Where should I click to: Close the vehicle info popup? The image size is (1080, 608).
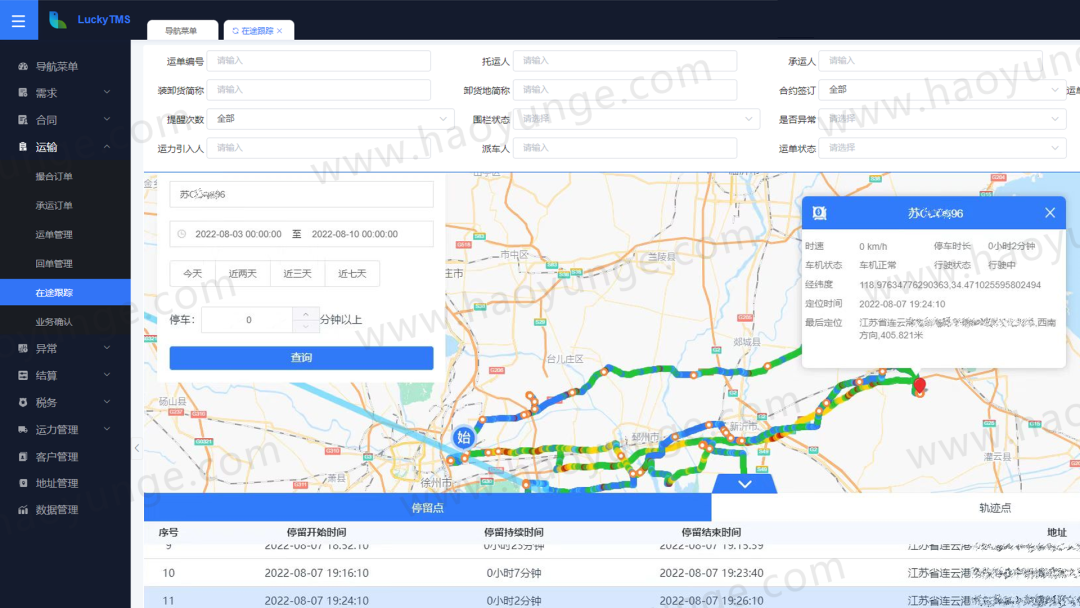click(1050, 213)
